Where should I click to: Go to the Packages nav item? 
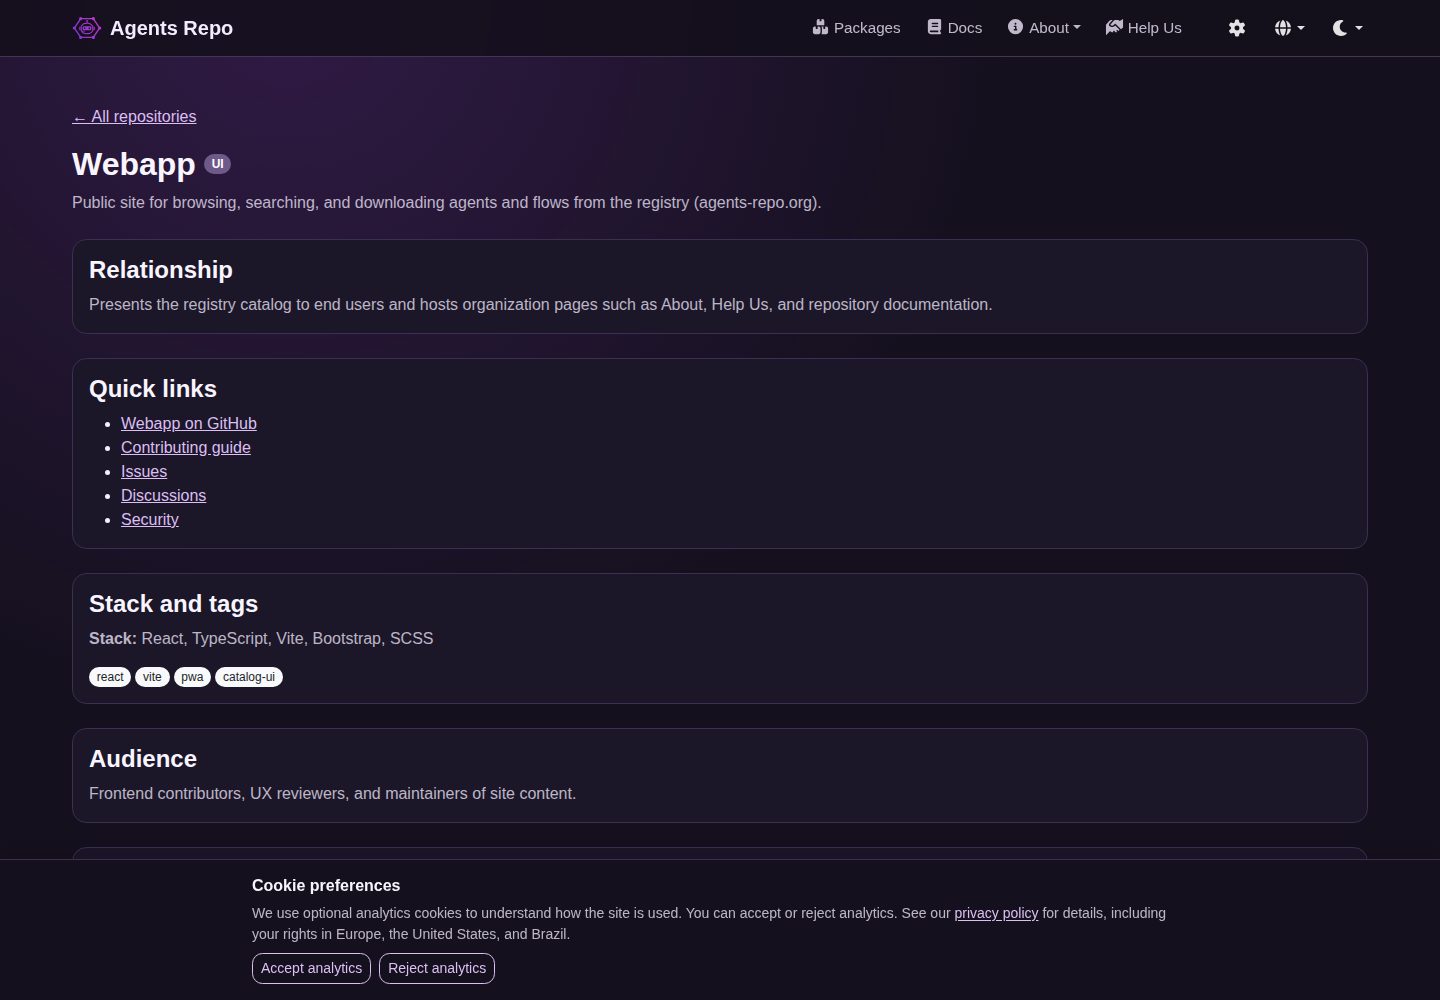857,28
